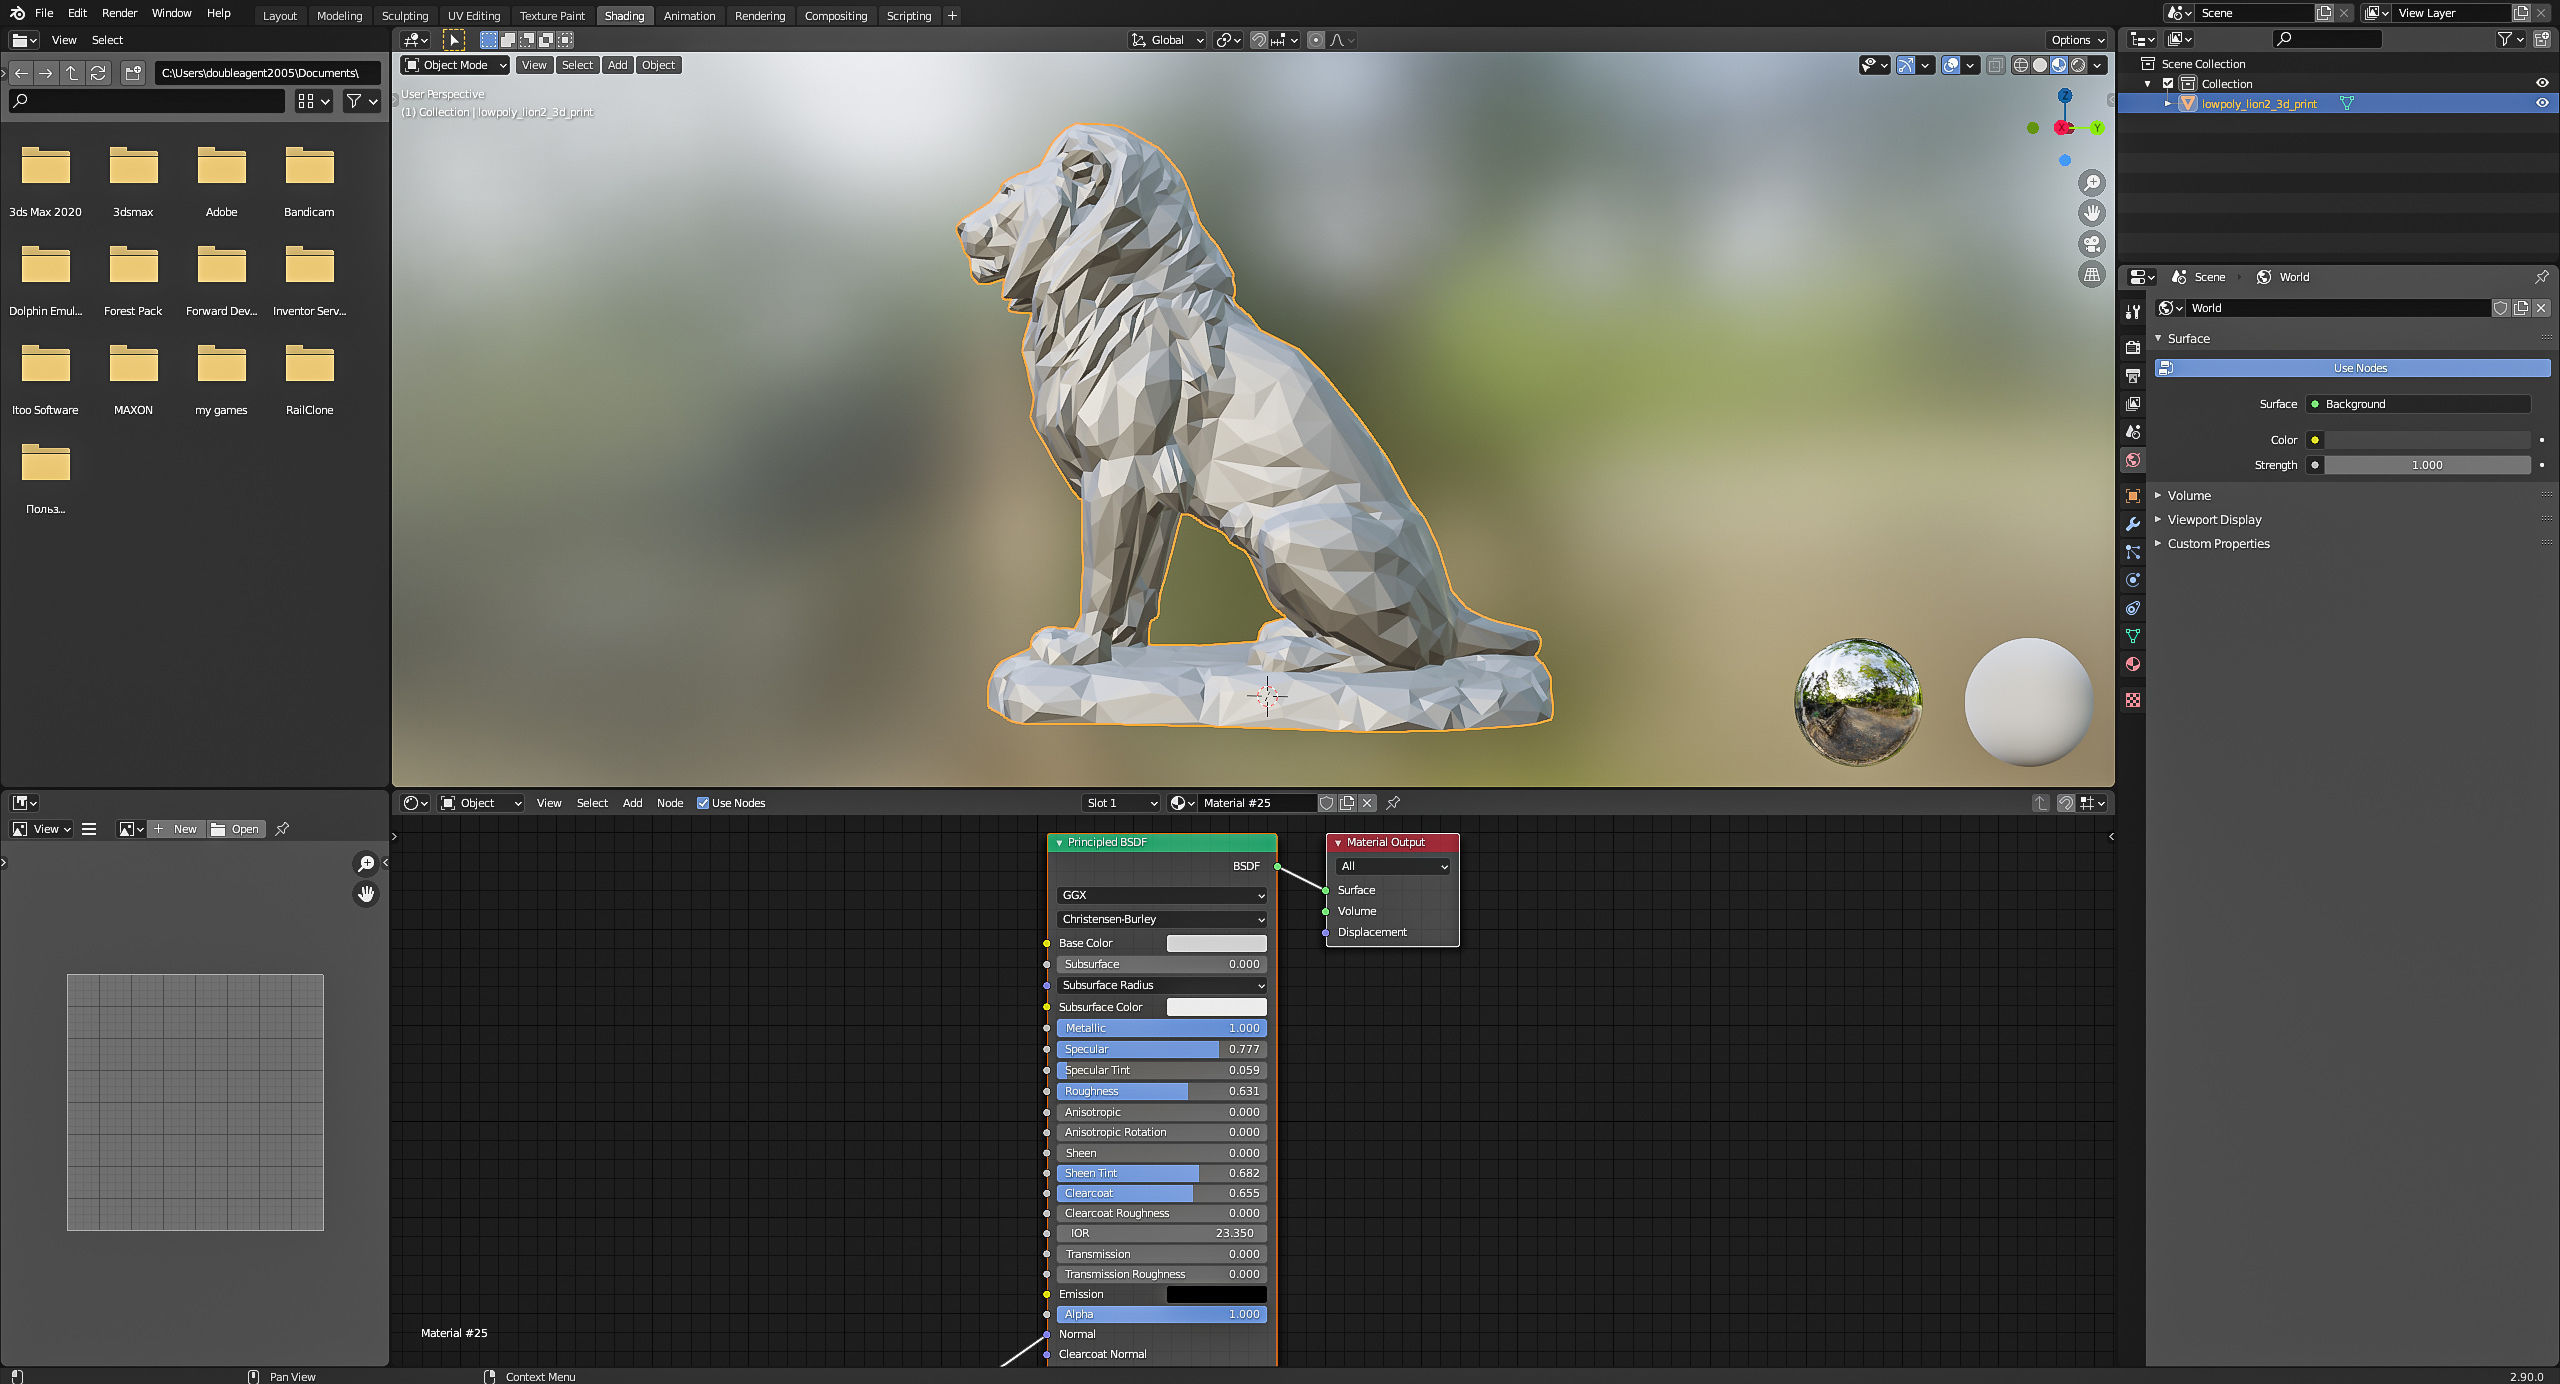Toggle the Collection exclude checkbox
Screen dimensions: 2560x1384
pos(2168,84)
